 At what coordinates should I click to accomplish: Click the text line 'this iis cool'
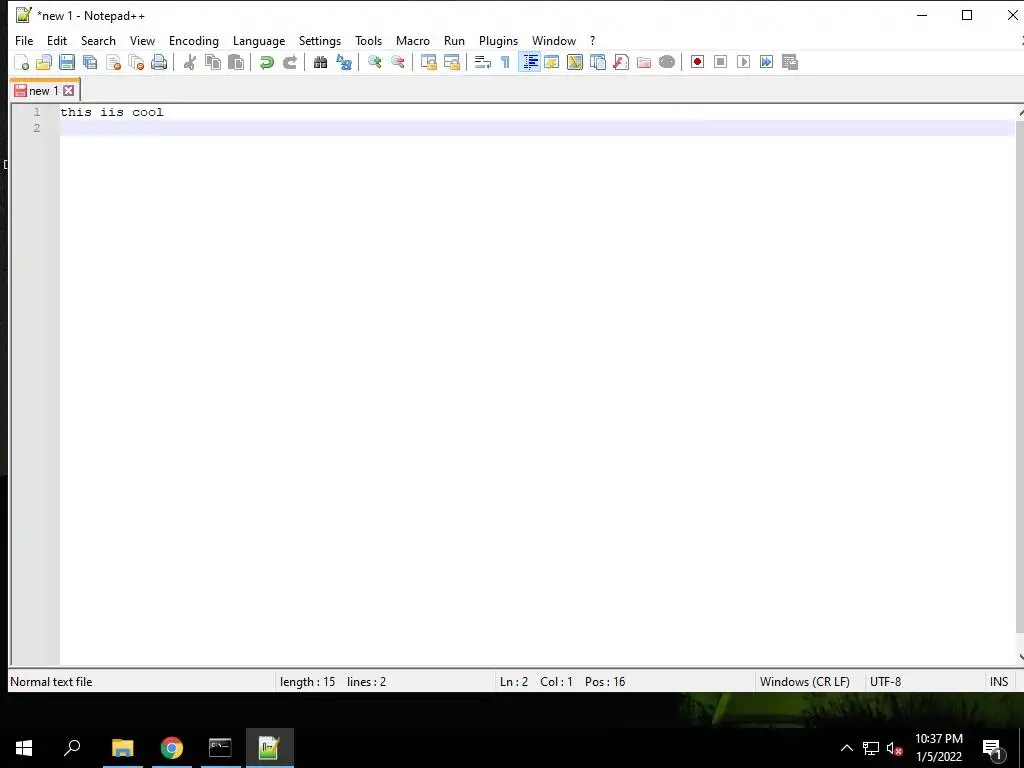[112, 112]
